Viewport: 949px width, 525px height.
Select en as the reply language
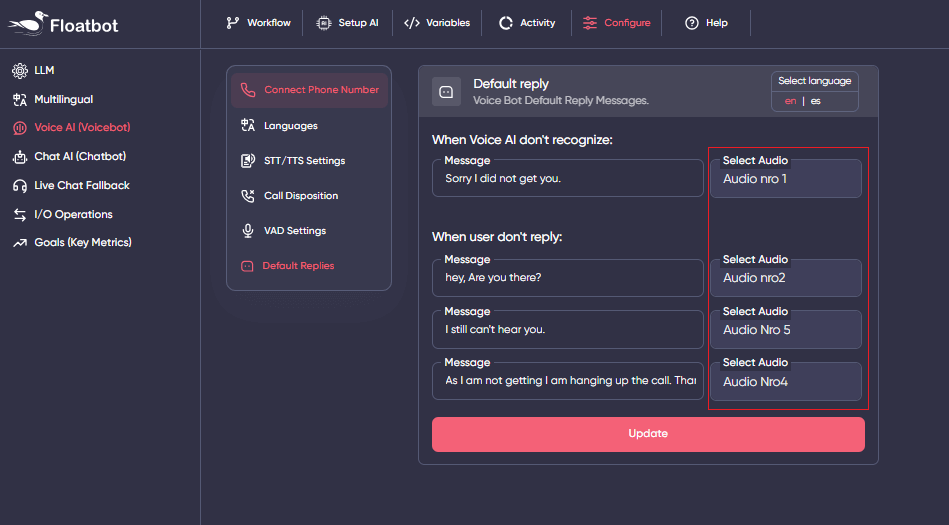[x=791, y=101]
